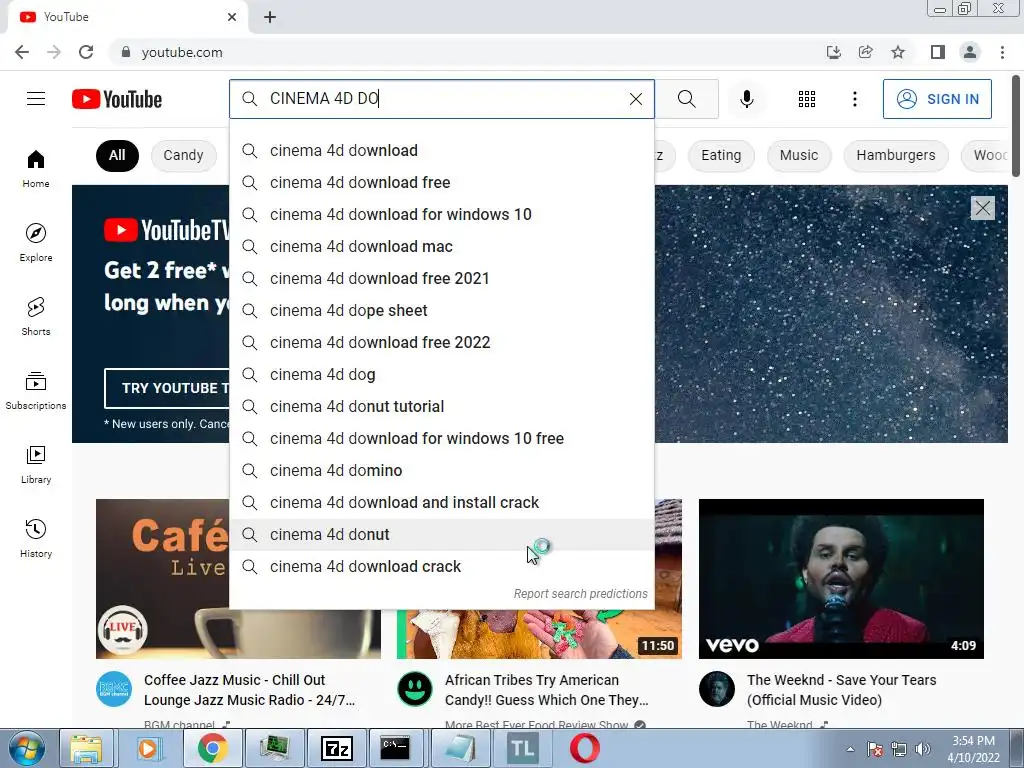Viewport: 1024px width, 768px height.
Task: Open 7-Zip from the taskbar
Action: point(336,748)
